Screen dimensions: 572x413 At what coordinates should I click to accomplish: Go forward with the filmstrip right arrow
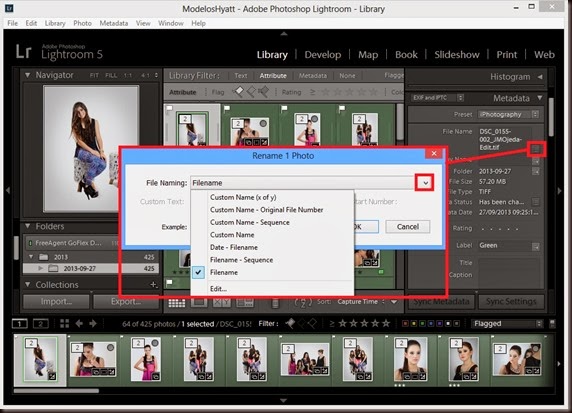tap(93, 324)
